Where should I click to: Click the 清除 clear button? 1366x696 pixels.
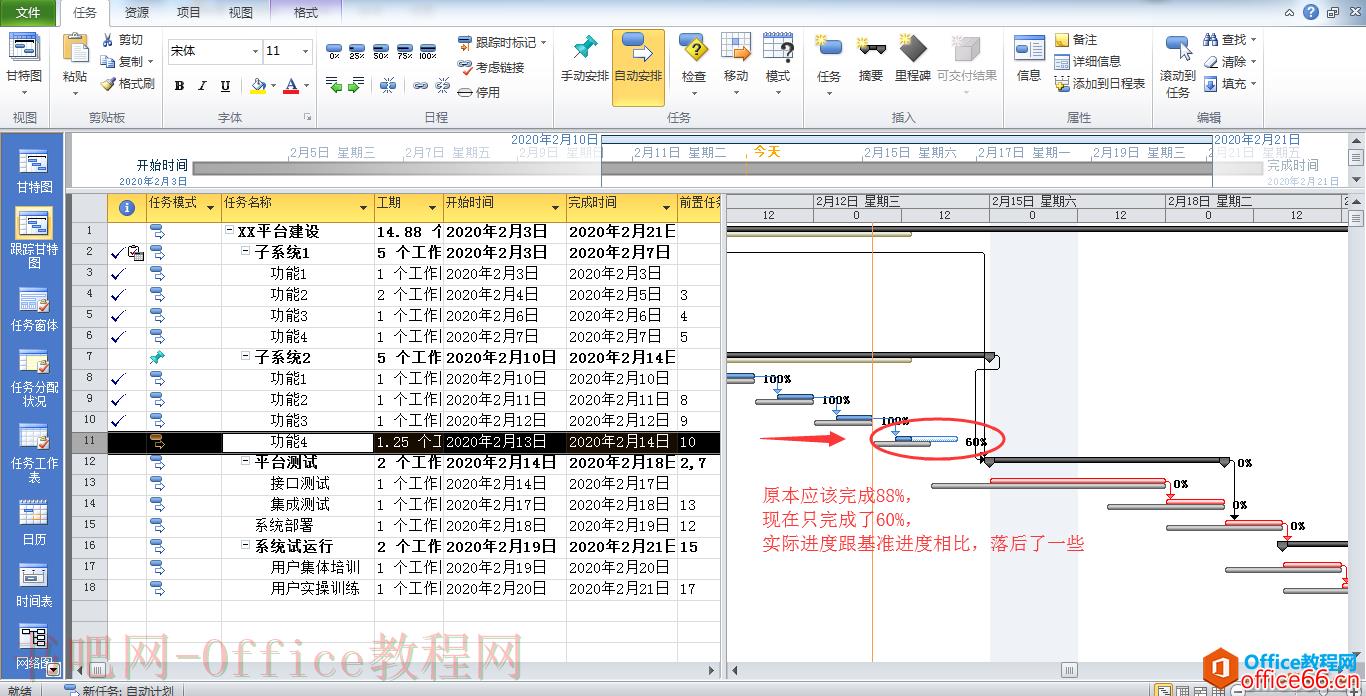1228,62
